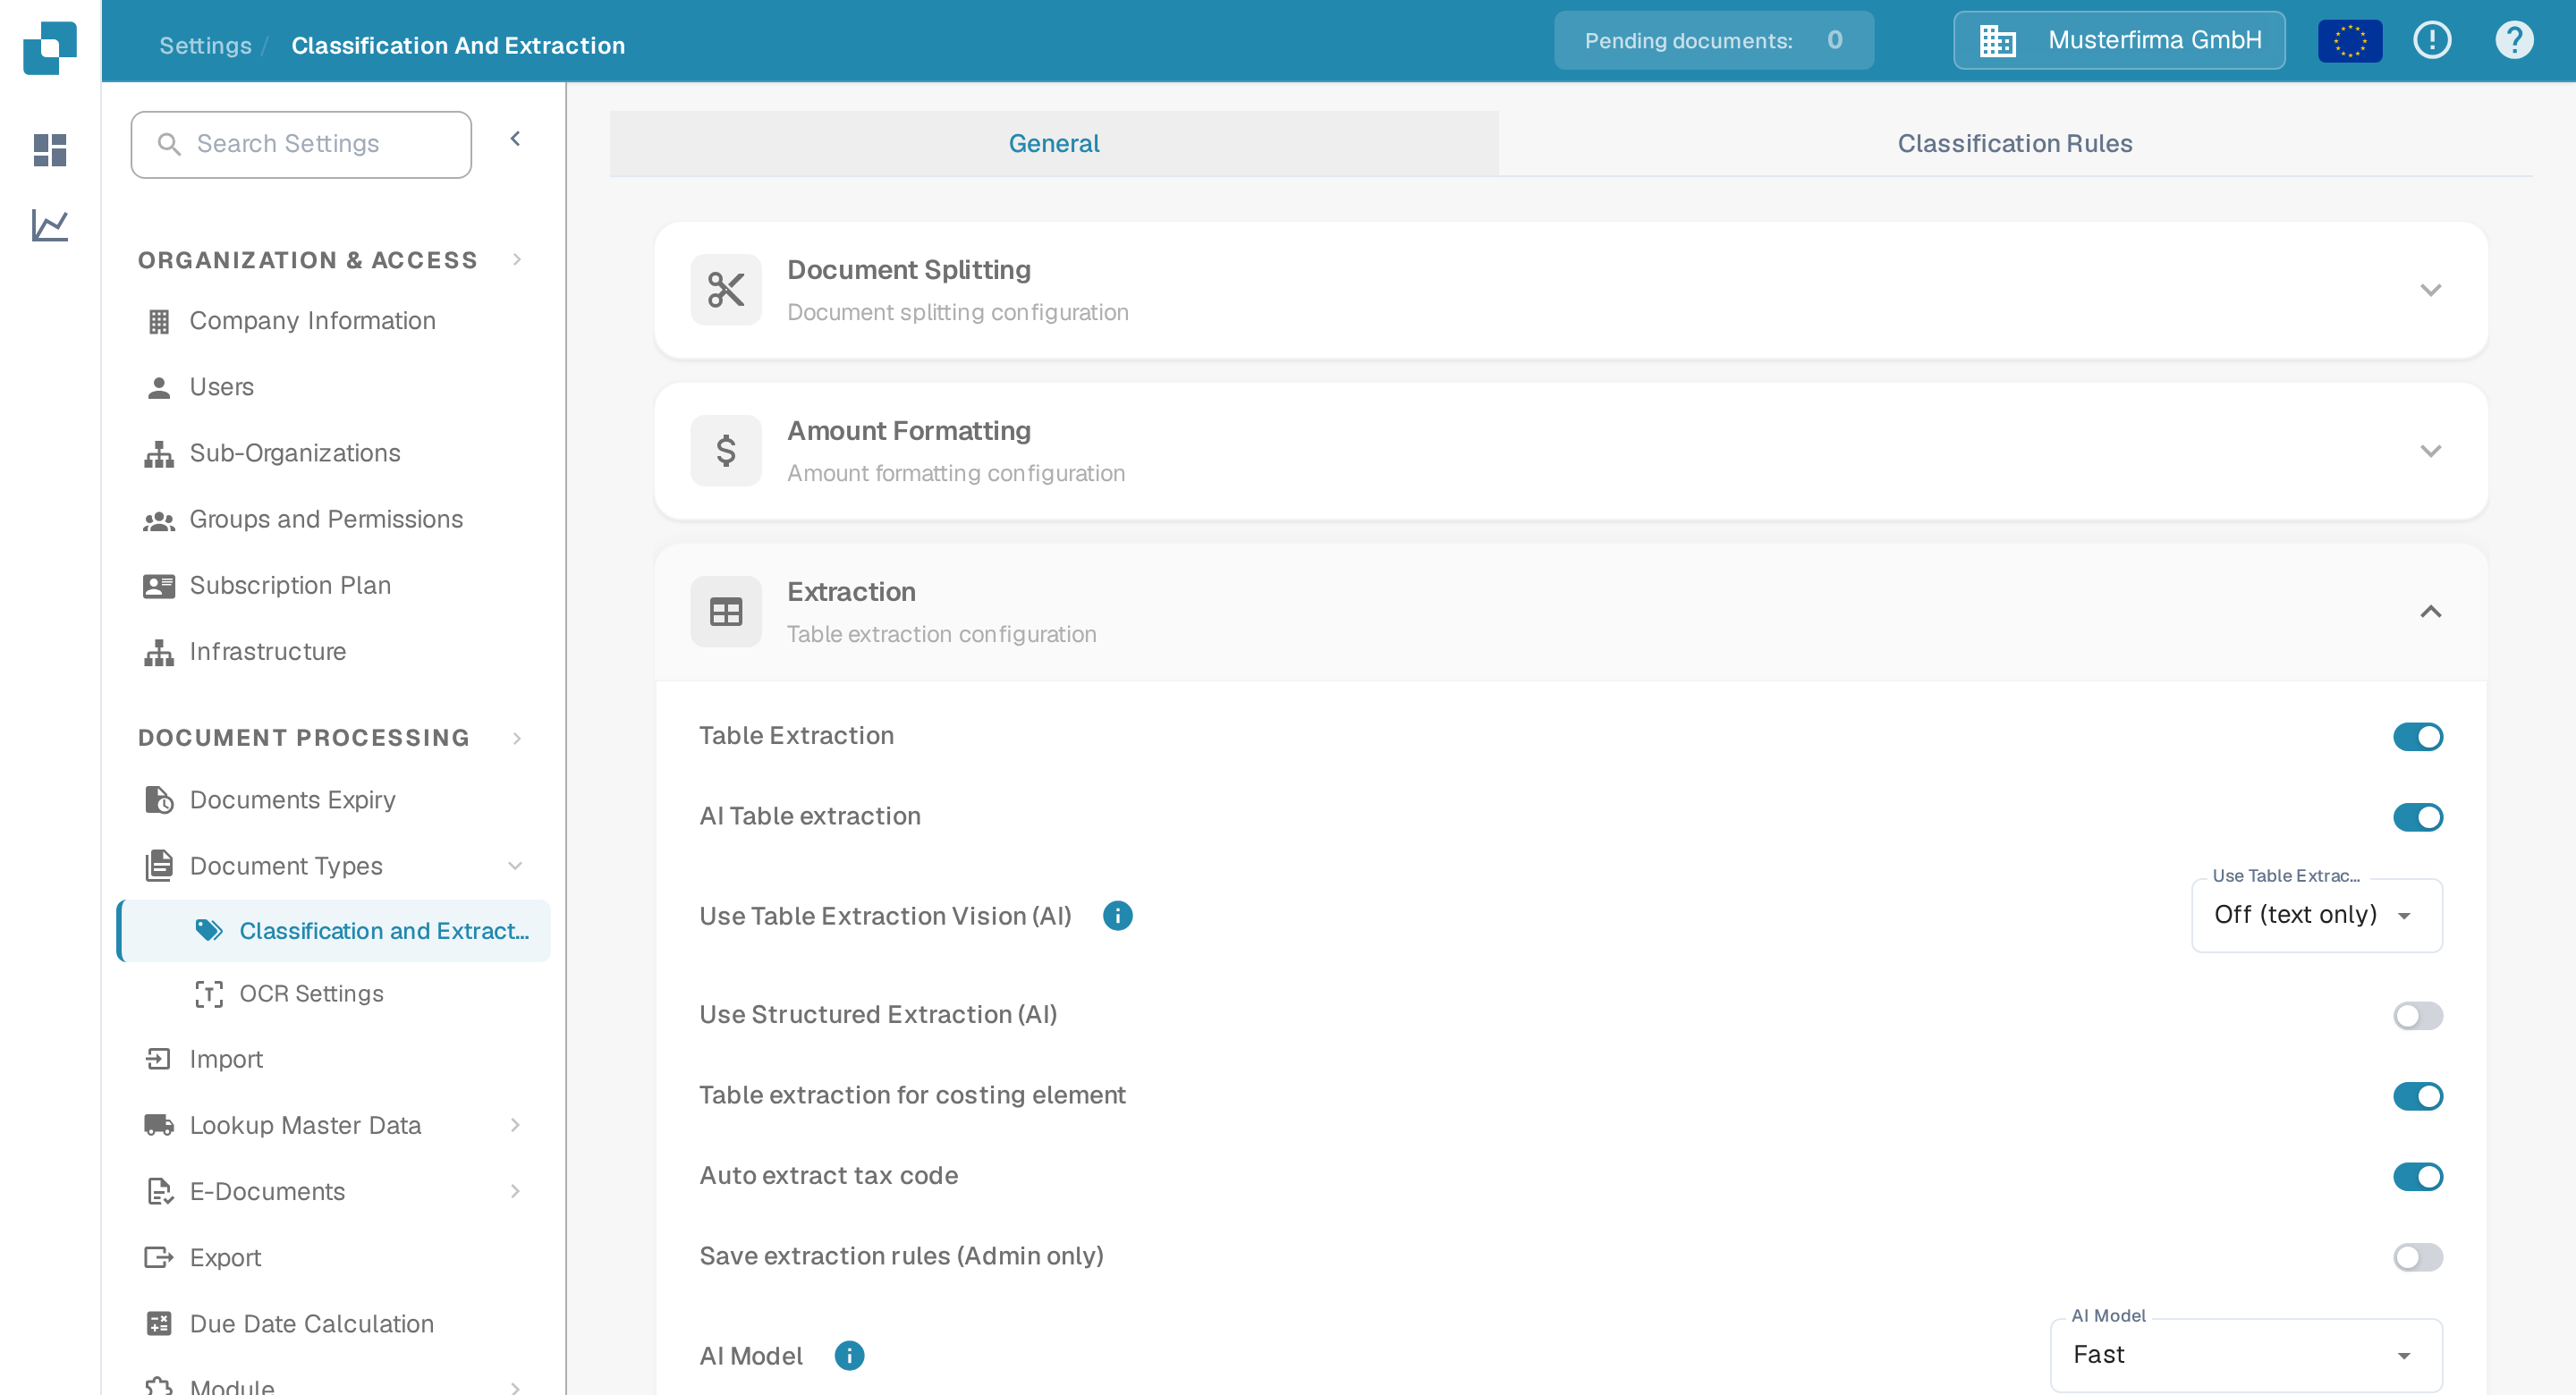Select the General tab

tap(1053, 144)
